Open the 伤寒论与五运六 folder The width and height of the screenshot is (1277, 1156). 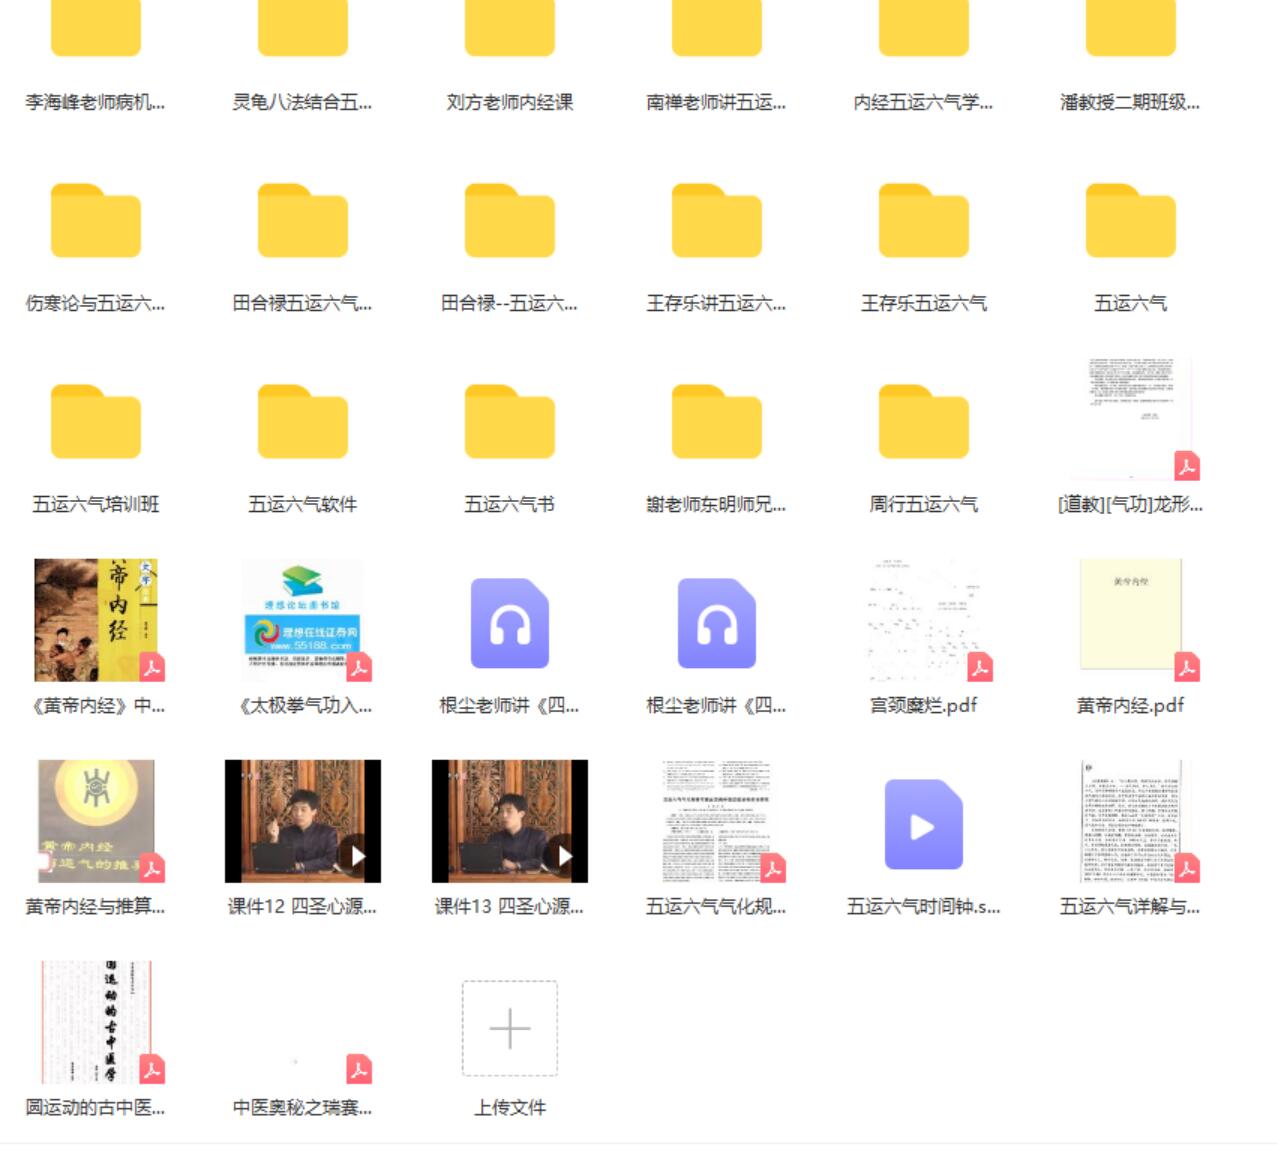click(x=95, y=222)
